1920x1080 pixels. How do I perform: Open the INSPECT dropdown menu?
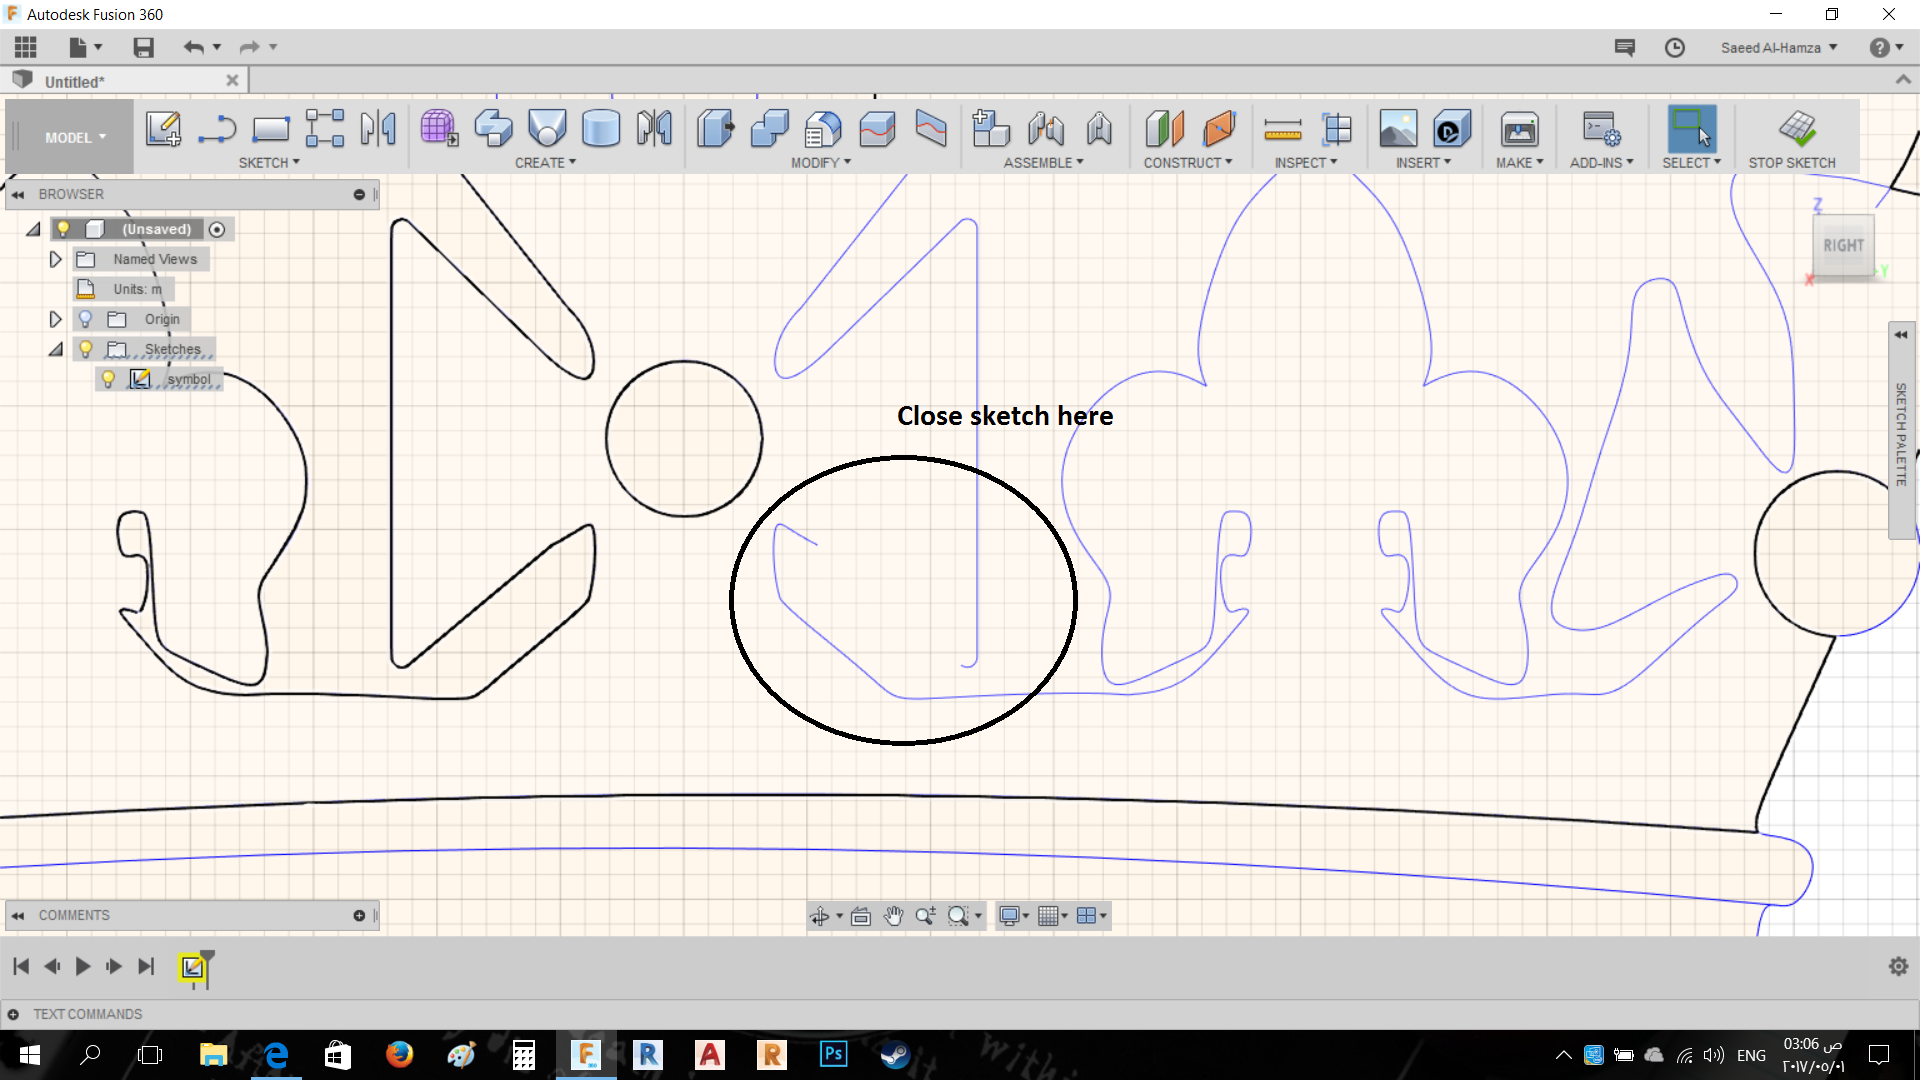tap(1306, 162)
